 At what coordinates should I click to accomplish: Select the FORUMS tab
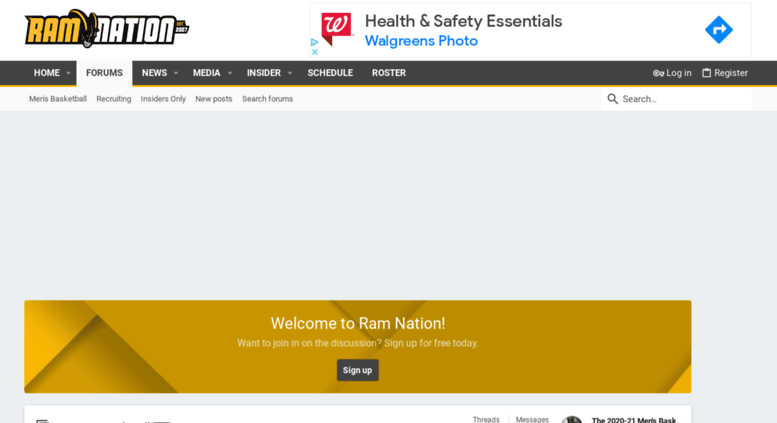(x=104, y=73)
